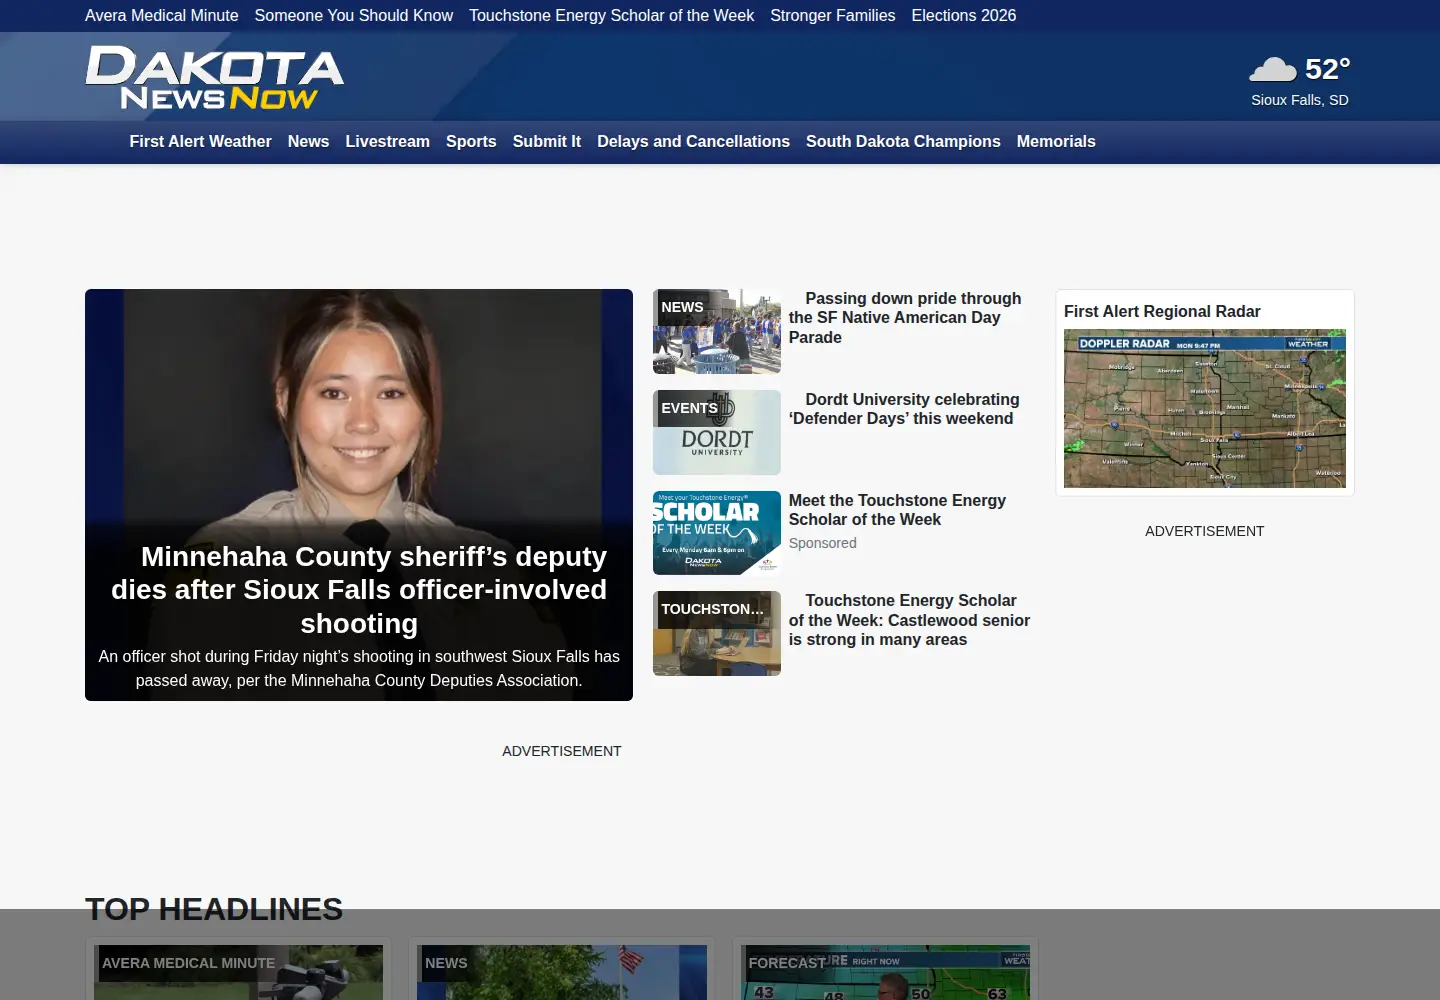
Task: Click the Sponsored label under Scholar story
Action: (823, 543)
